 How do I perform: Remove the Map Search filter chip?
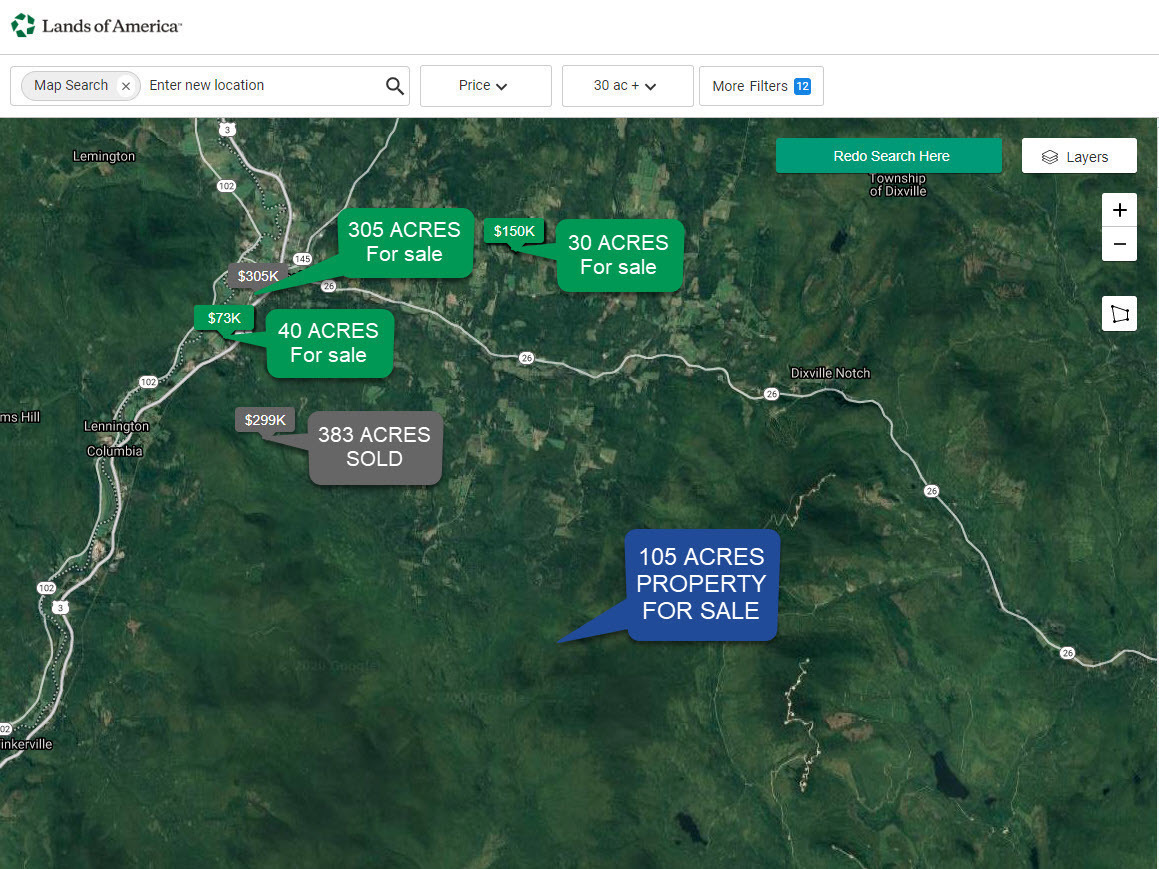pyautogui.click(x=126, y=86)
